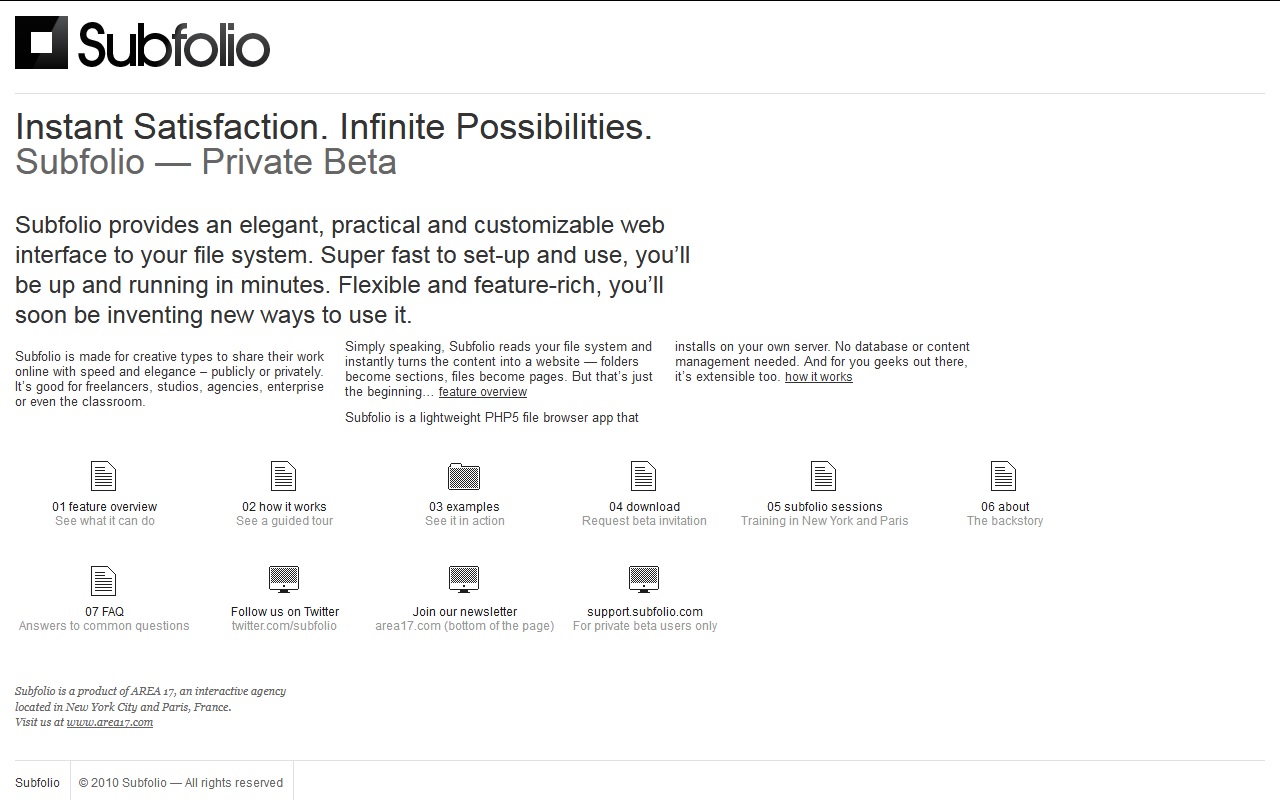Click the 'support.subfolio.com' label
This screenshot has height=800, width=1280.
[645, 612]
